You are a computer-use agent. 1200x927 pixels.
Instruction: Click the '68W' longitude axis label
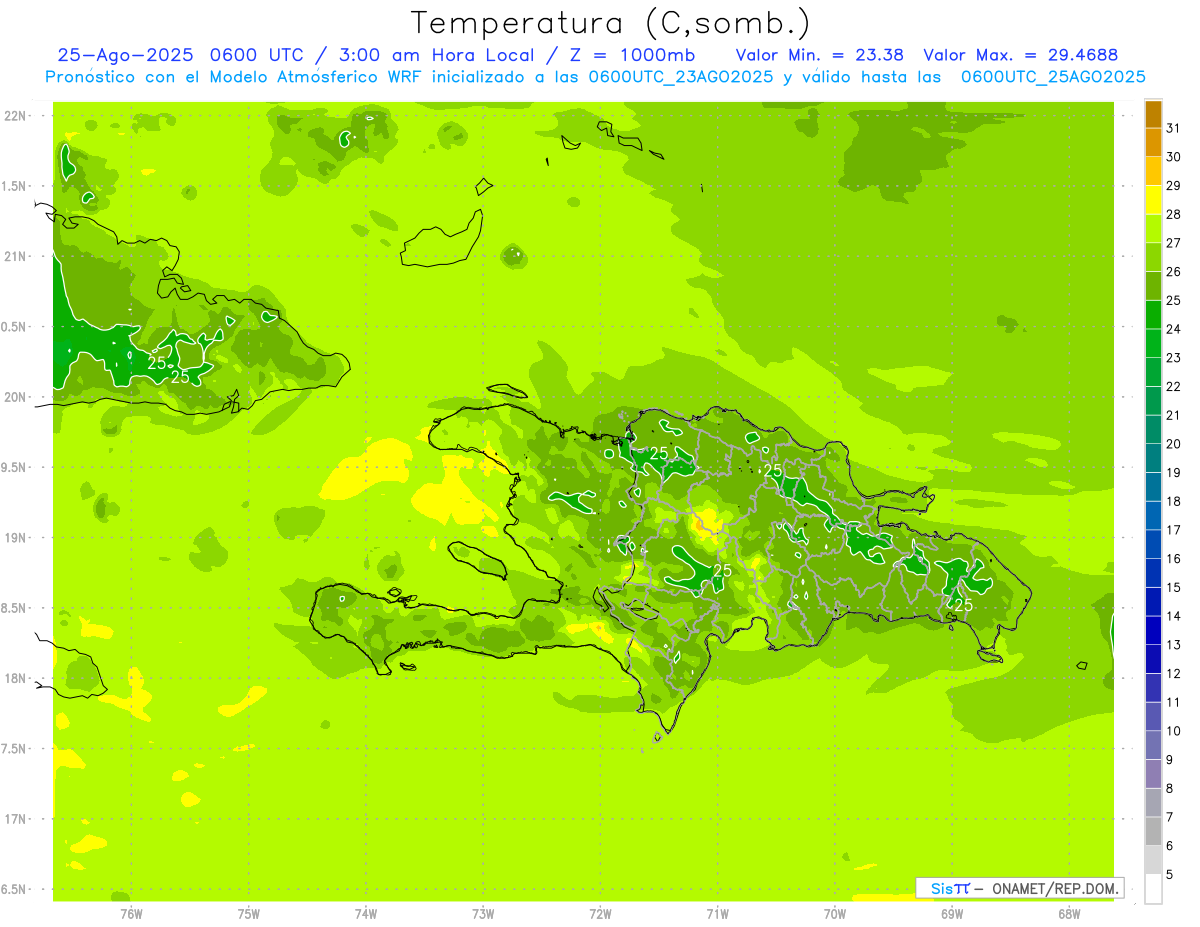click(x=1069, y=913)
